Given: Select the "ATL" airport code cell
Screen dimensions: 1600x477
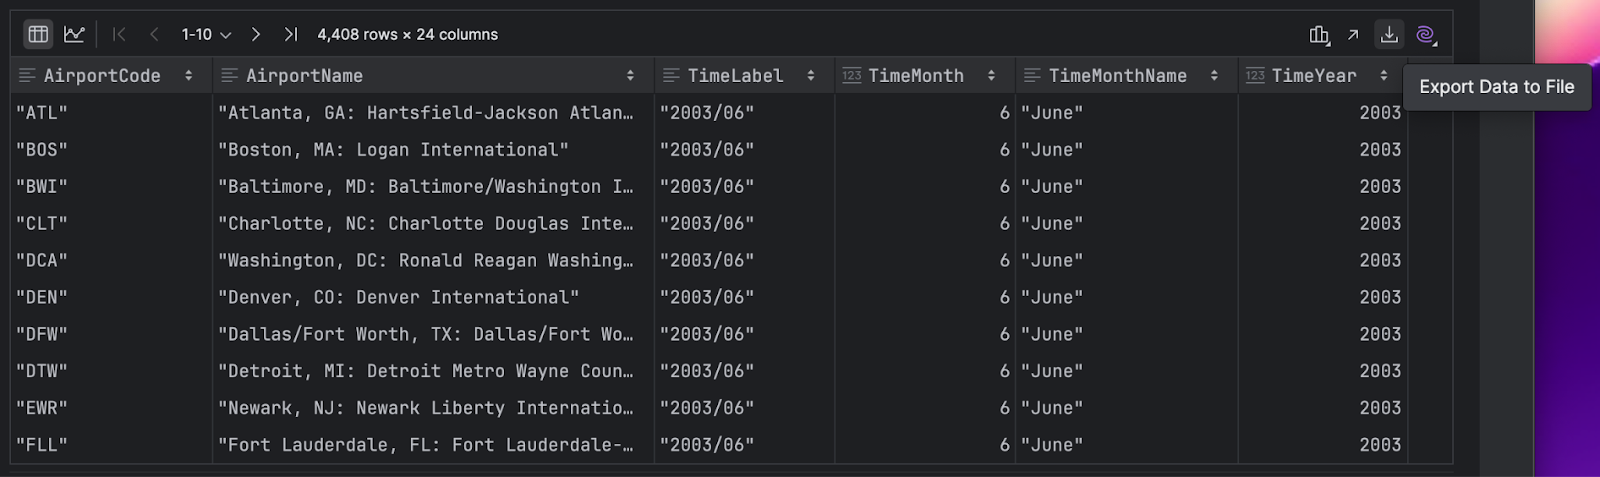Looking at the screenshot, I should (x=42, y=113).
